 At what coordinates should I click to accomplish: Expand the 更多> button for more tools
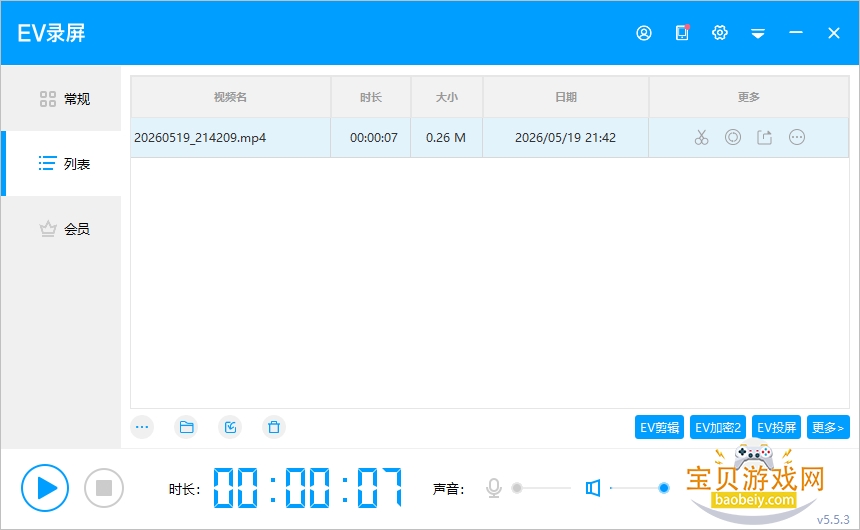828,427
